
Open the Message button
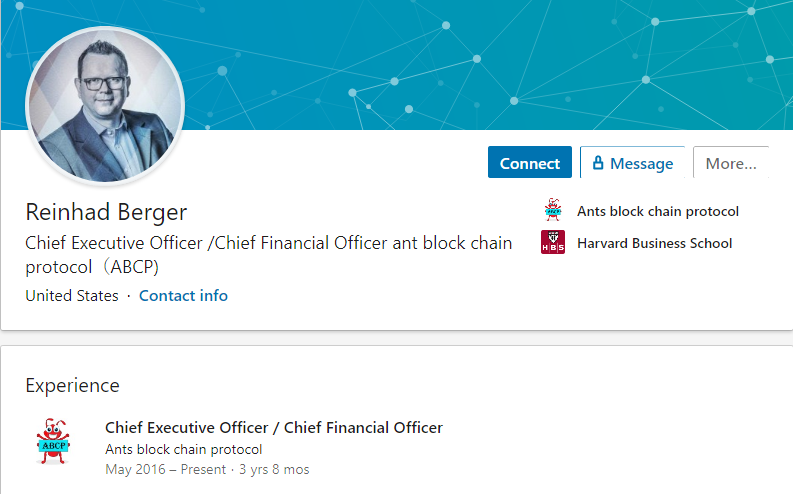632,162
